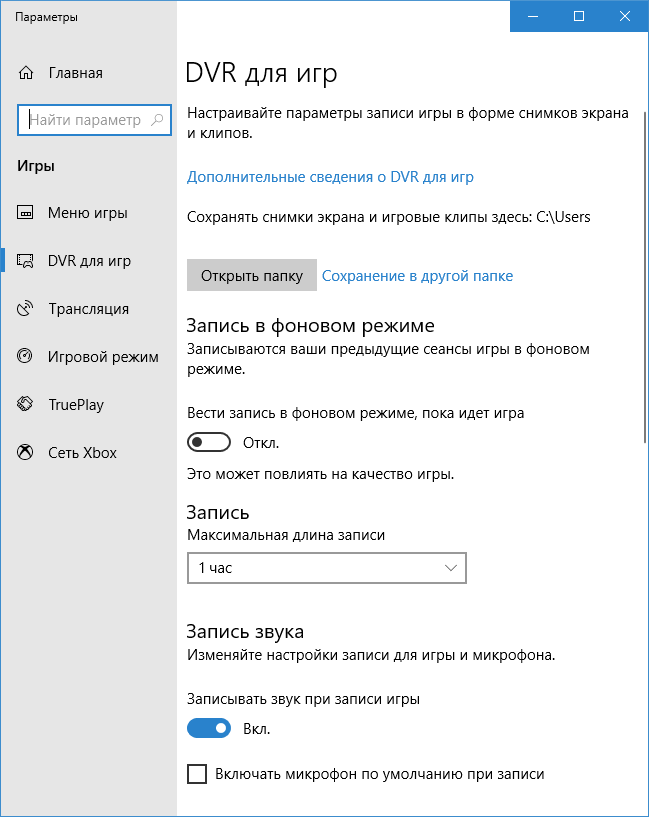
Task: Click the text Это может повлиять на качество игры
Action: (320, 474)
